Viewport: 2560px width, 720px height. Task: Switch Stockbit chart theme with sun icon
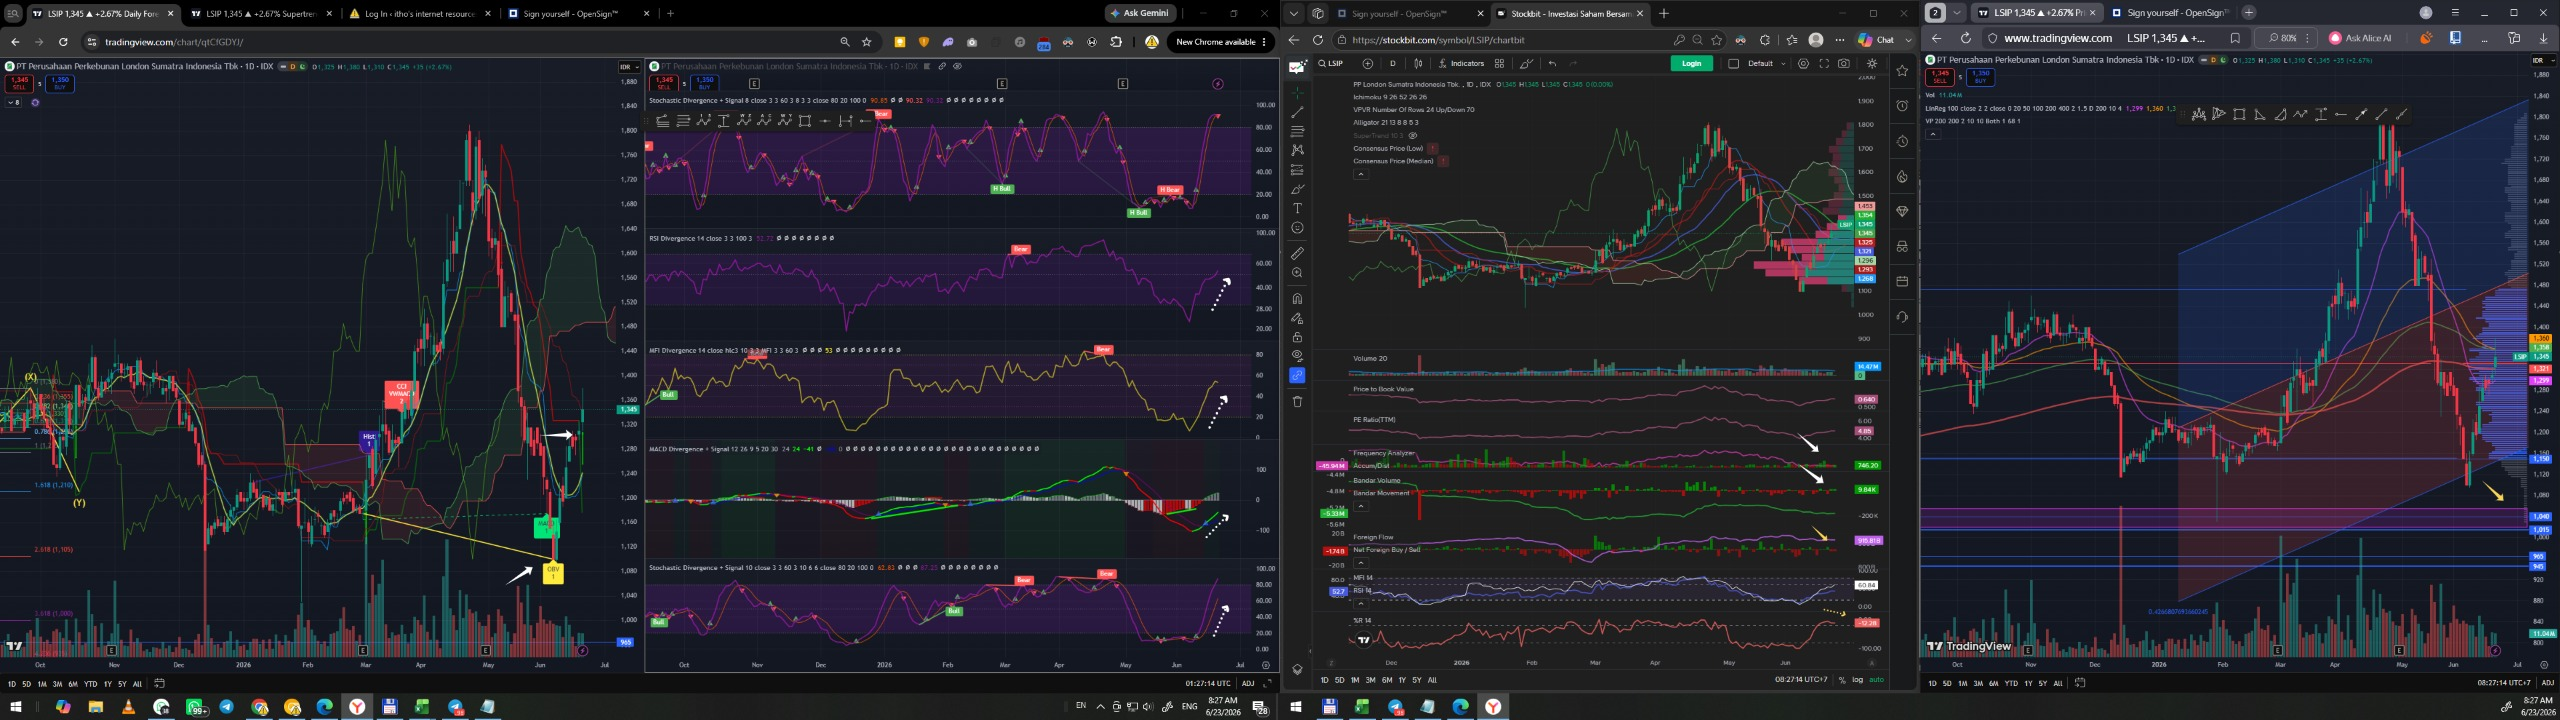coord(1872,63)
